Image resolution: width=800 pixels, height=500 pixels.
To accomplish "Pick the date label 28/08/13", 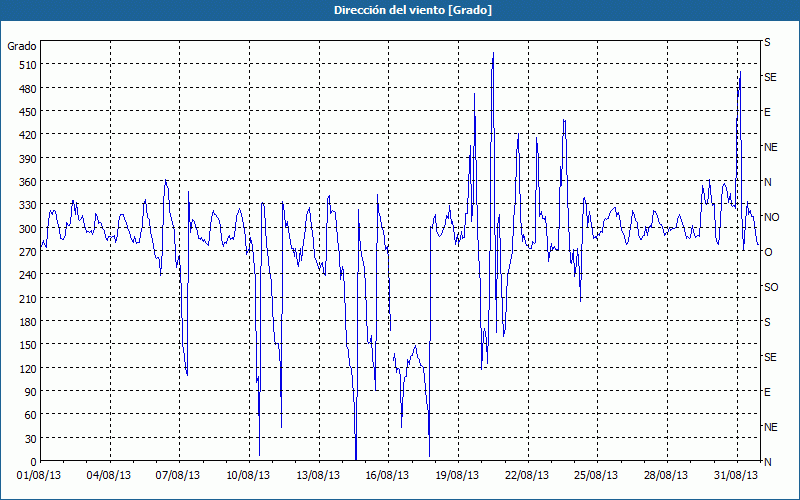I will pyautogui.click(x=666, y=476).
